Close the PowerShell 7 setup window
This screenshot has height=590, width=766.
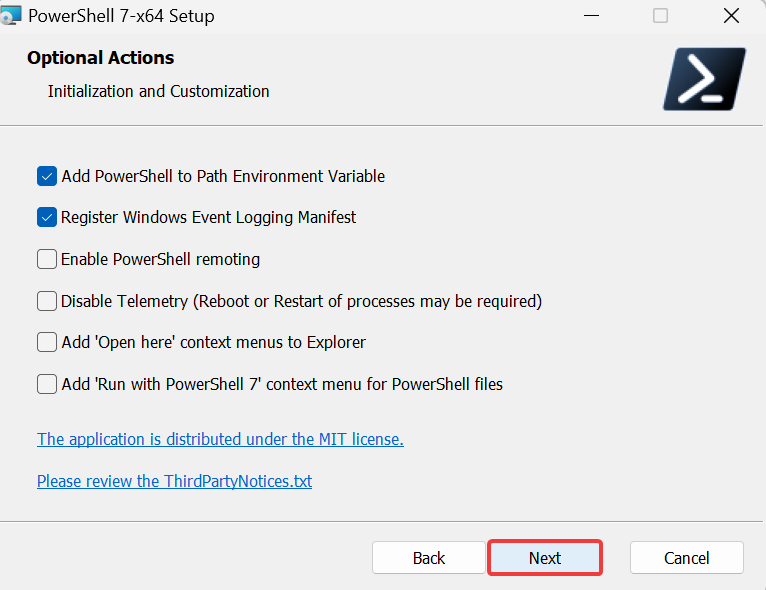click(731, 16)
